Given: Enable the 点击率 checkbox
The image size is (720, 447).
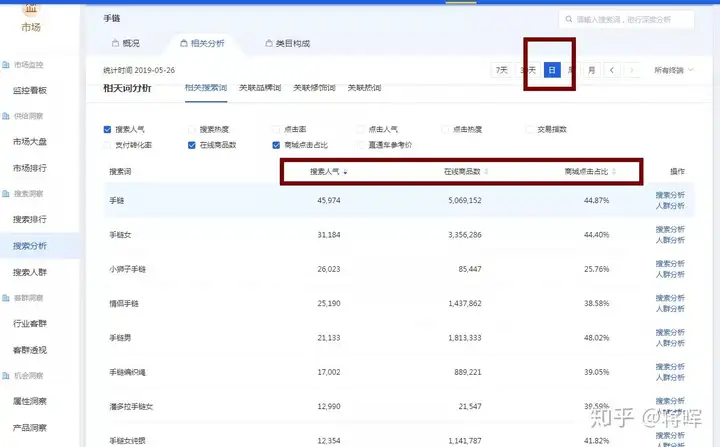Looking at the screenshot, I should tap(276, 130).
